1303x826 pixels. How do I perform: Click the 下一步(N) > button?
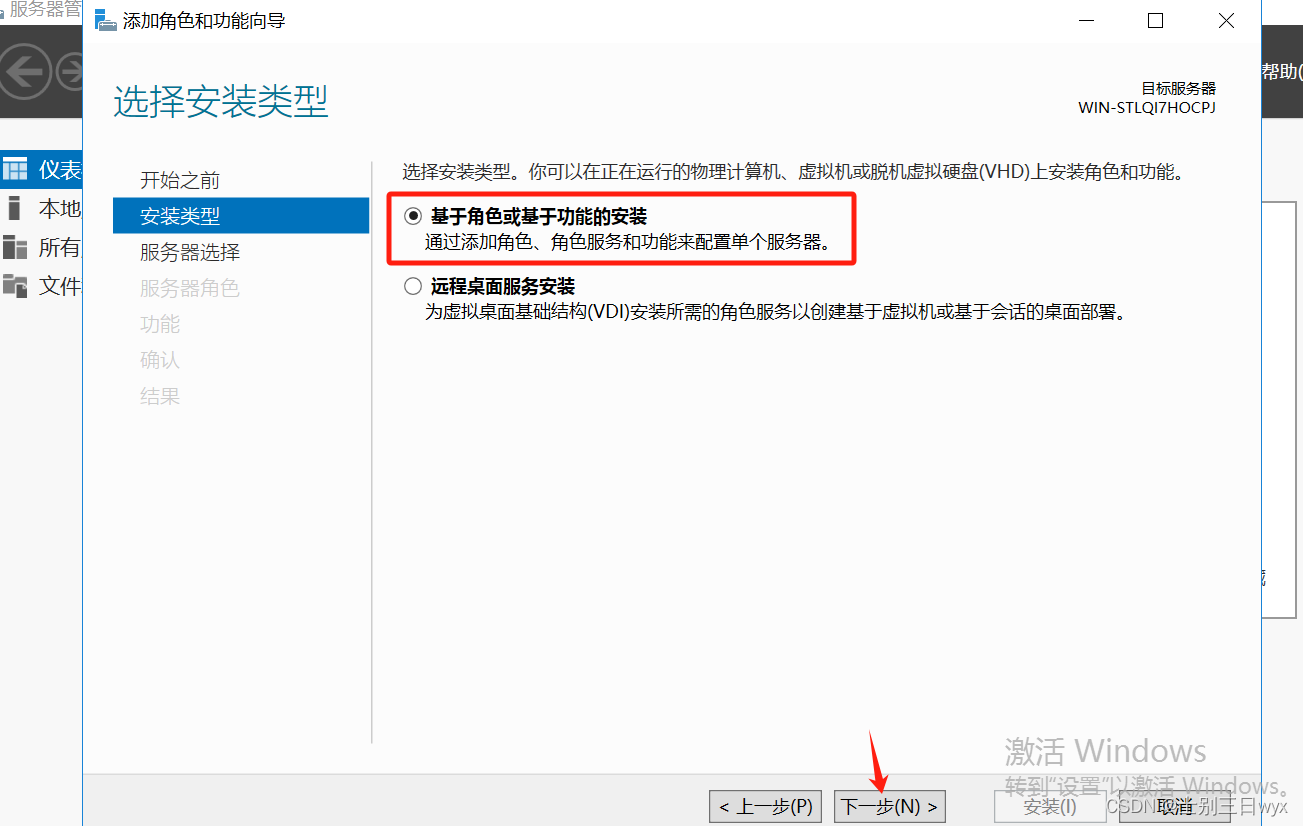pyautogui.click(x=889, y=806)
